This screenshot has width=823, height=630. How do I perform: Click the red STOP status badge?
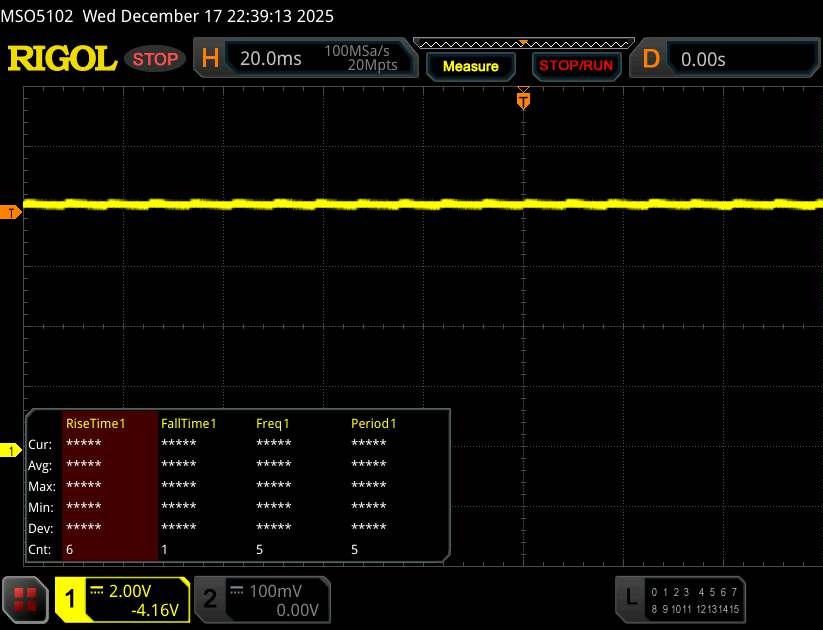pos(156,59)
